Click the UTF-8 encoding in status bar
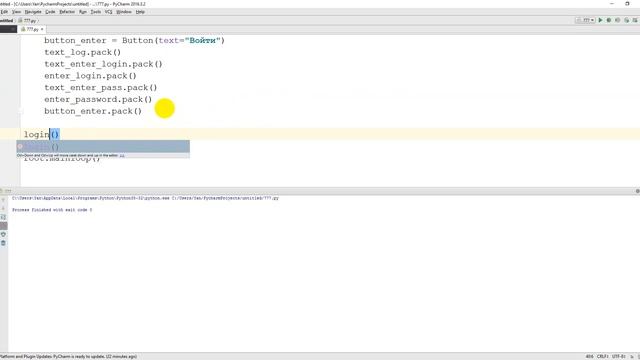Image resolution: width=640 pixels, height=360 pixels. point(618,356)
